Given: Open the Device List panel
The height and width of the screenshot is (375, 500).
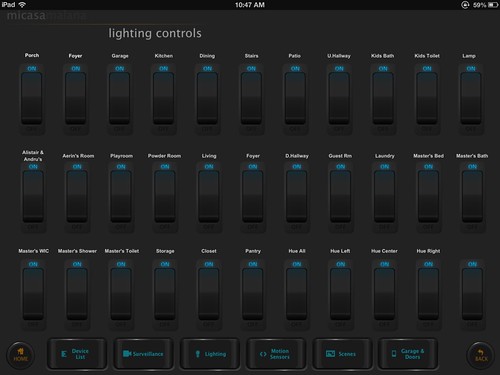Looking at the screenshot, I should tap(77, 354).
